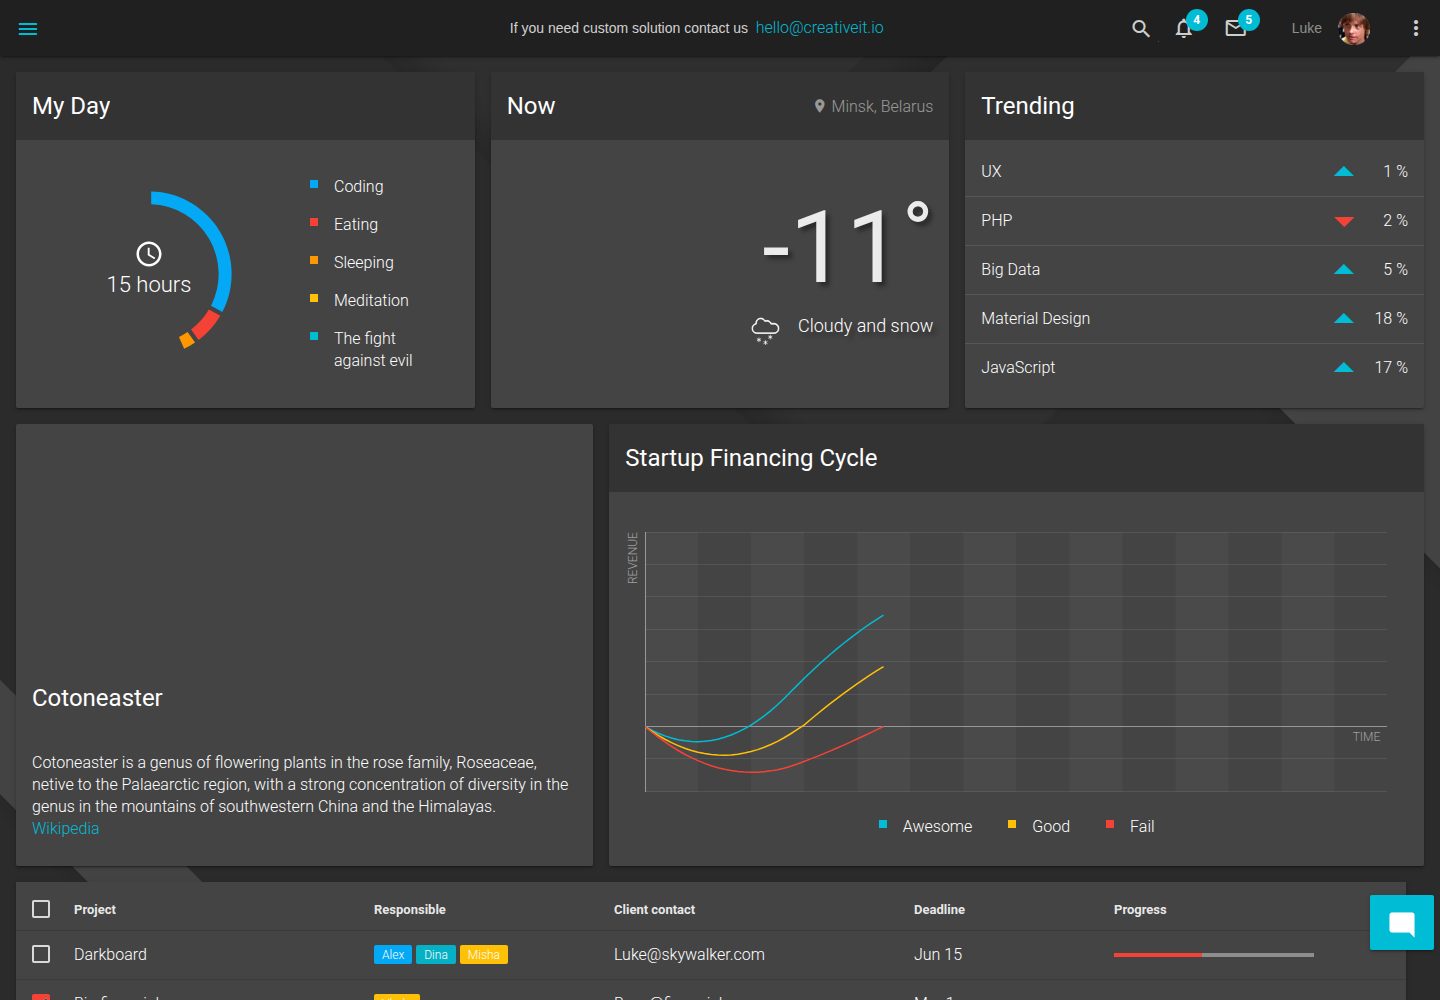Click the red down arrow beside PHP

coord(1344,221)
